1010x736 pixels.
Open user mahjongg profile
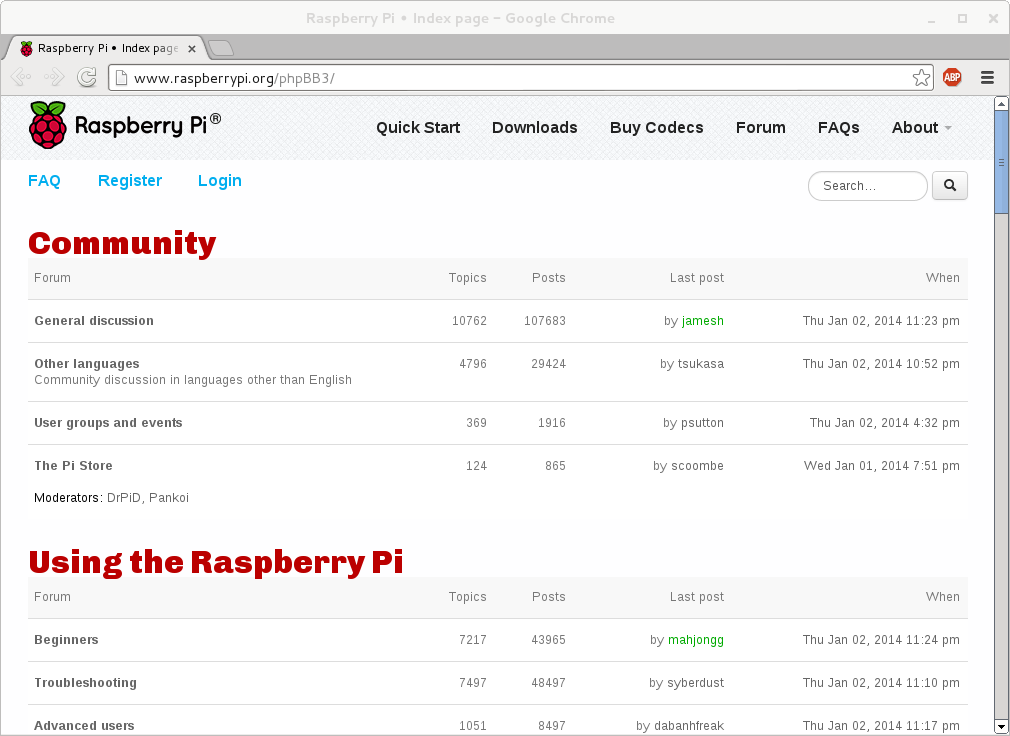[696, 640]
